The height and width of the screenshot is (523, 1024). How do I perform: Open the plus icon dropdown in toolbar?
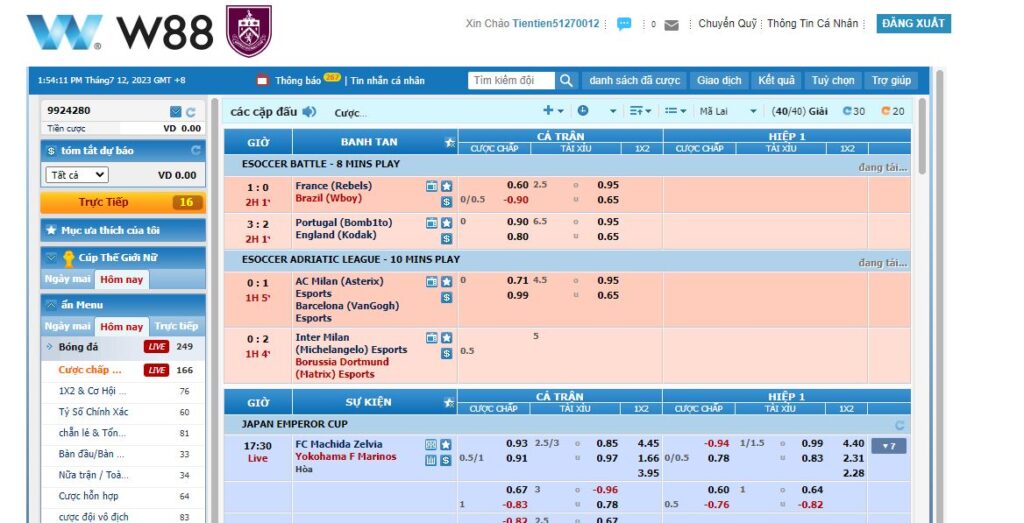pos(553,110)
